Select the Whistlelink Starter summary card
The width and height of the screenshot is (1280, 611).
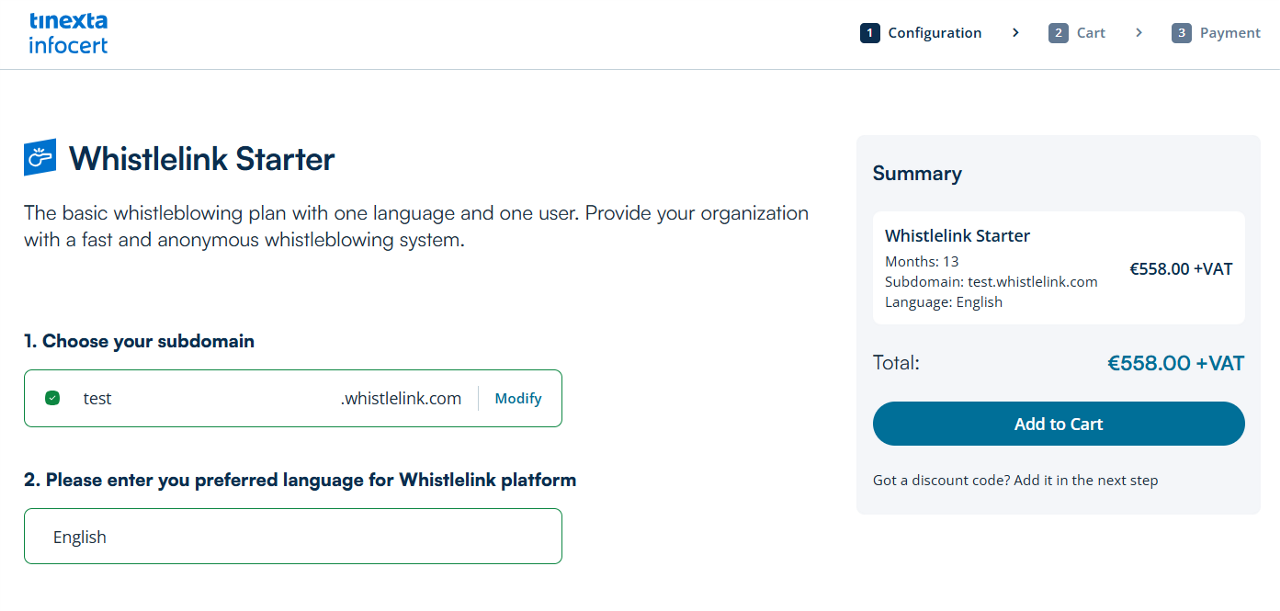pyautogui.click(x=1058, y=268)
